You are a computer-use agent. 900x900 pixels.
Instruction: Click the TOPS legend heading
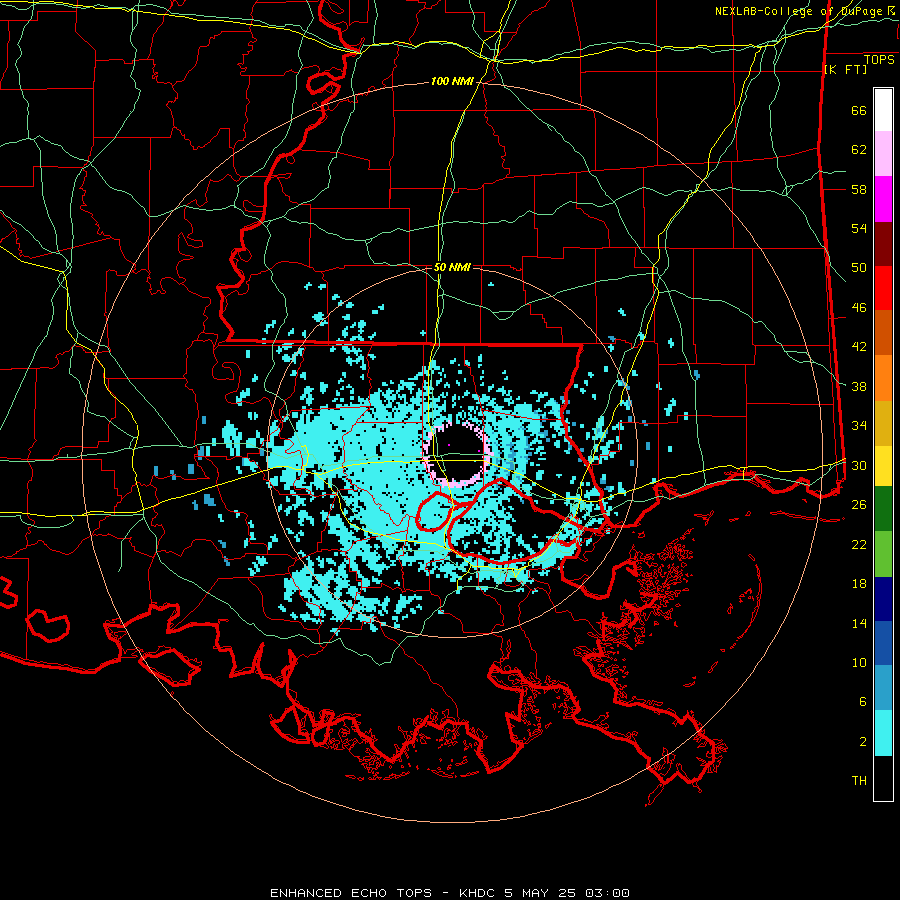pos(879,60)
